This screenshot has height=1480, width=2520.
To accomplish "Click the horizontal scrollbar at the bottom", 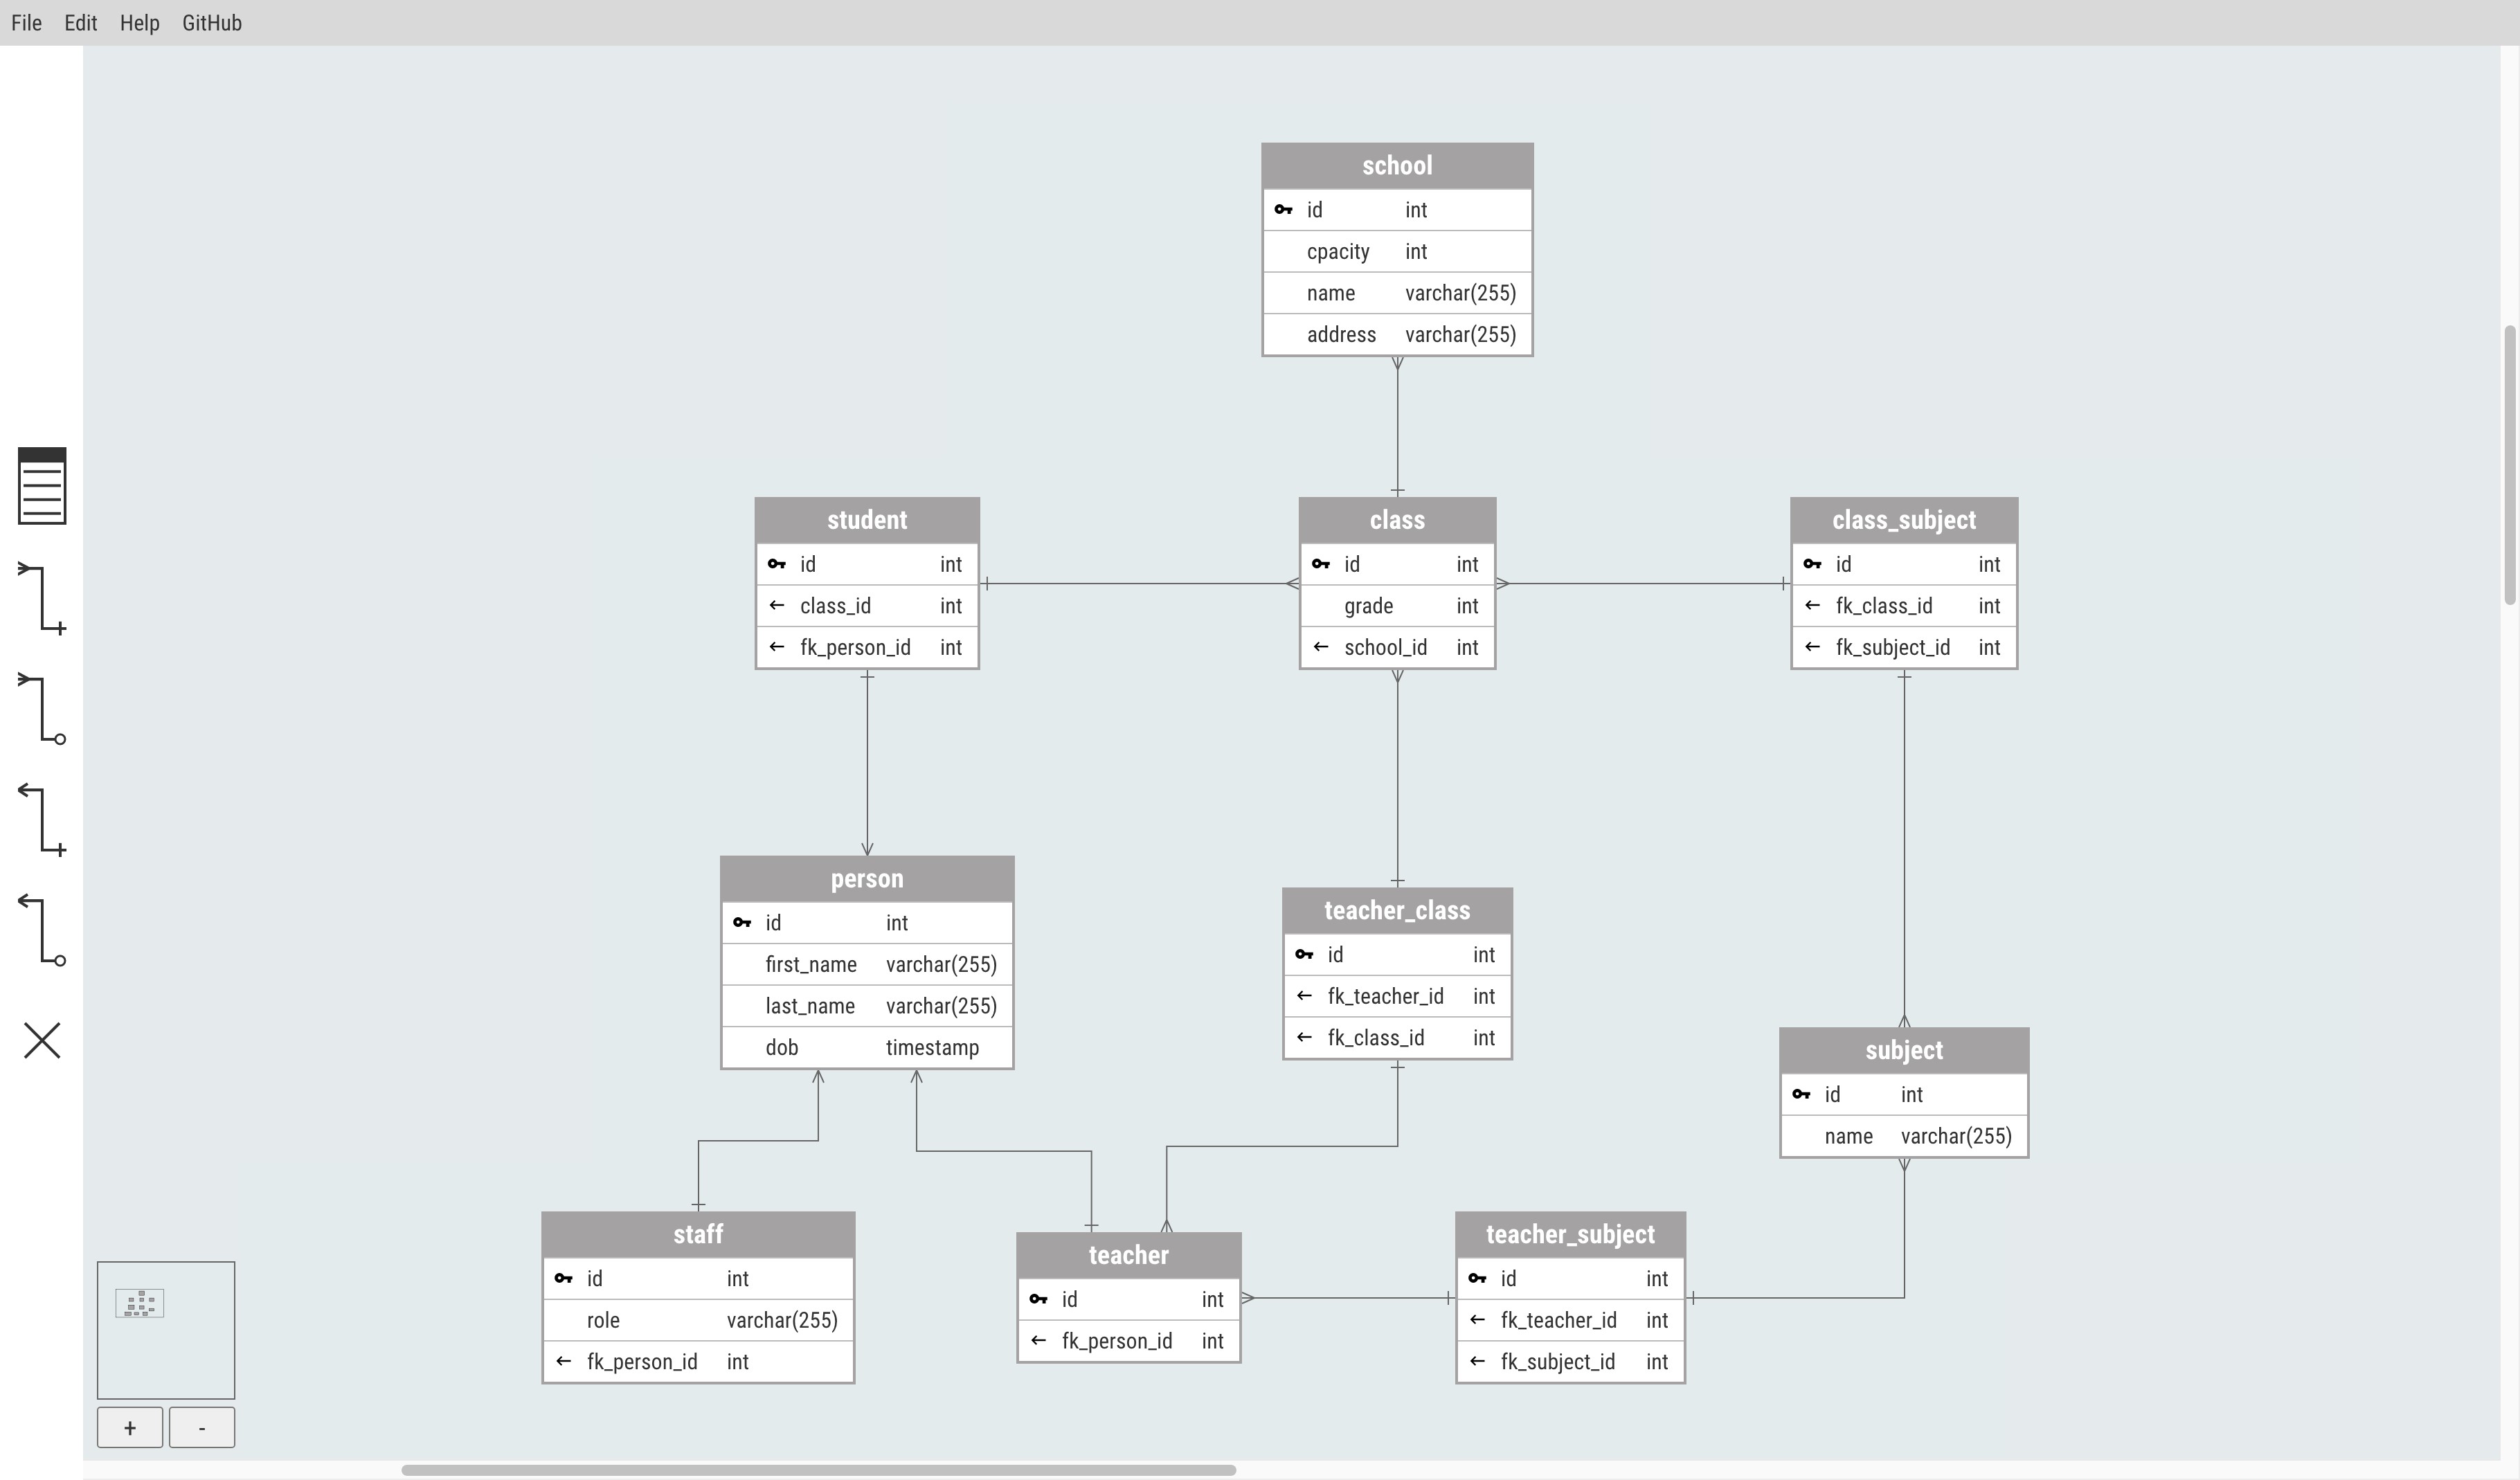I will [x=818, y=1470].
